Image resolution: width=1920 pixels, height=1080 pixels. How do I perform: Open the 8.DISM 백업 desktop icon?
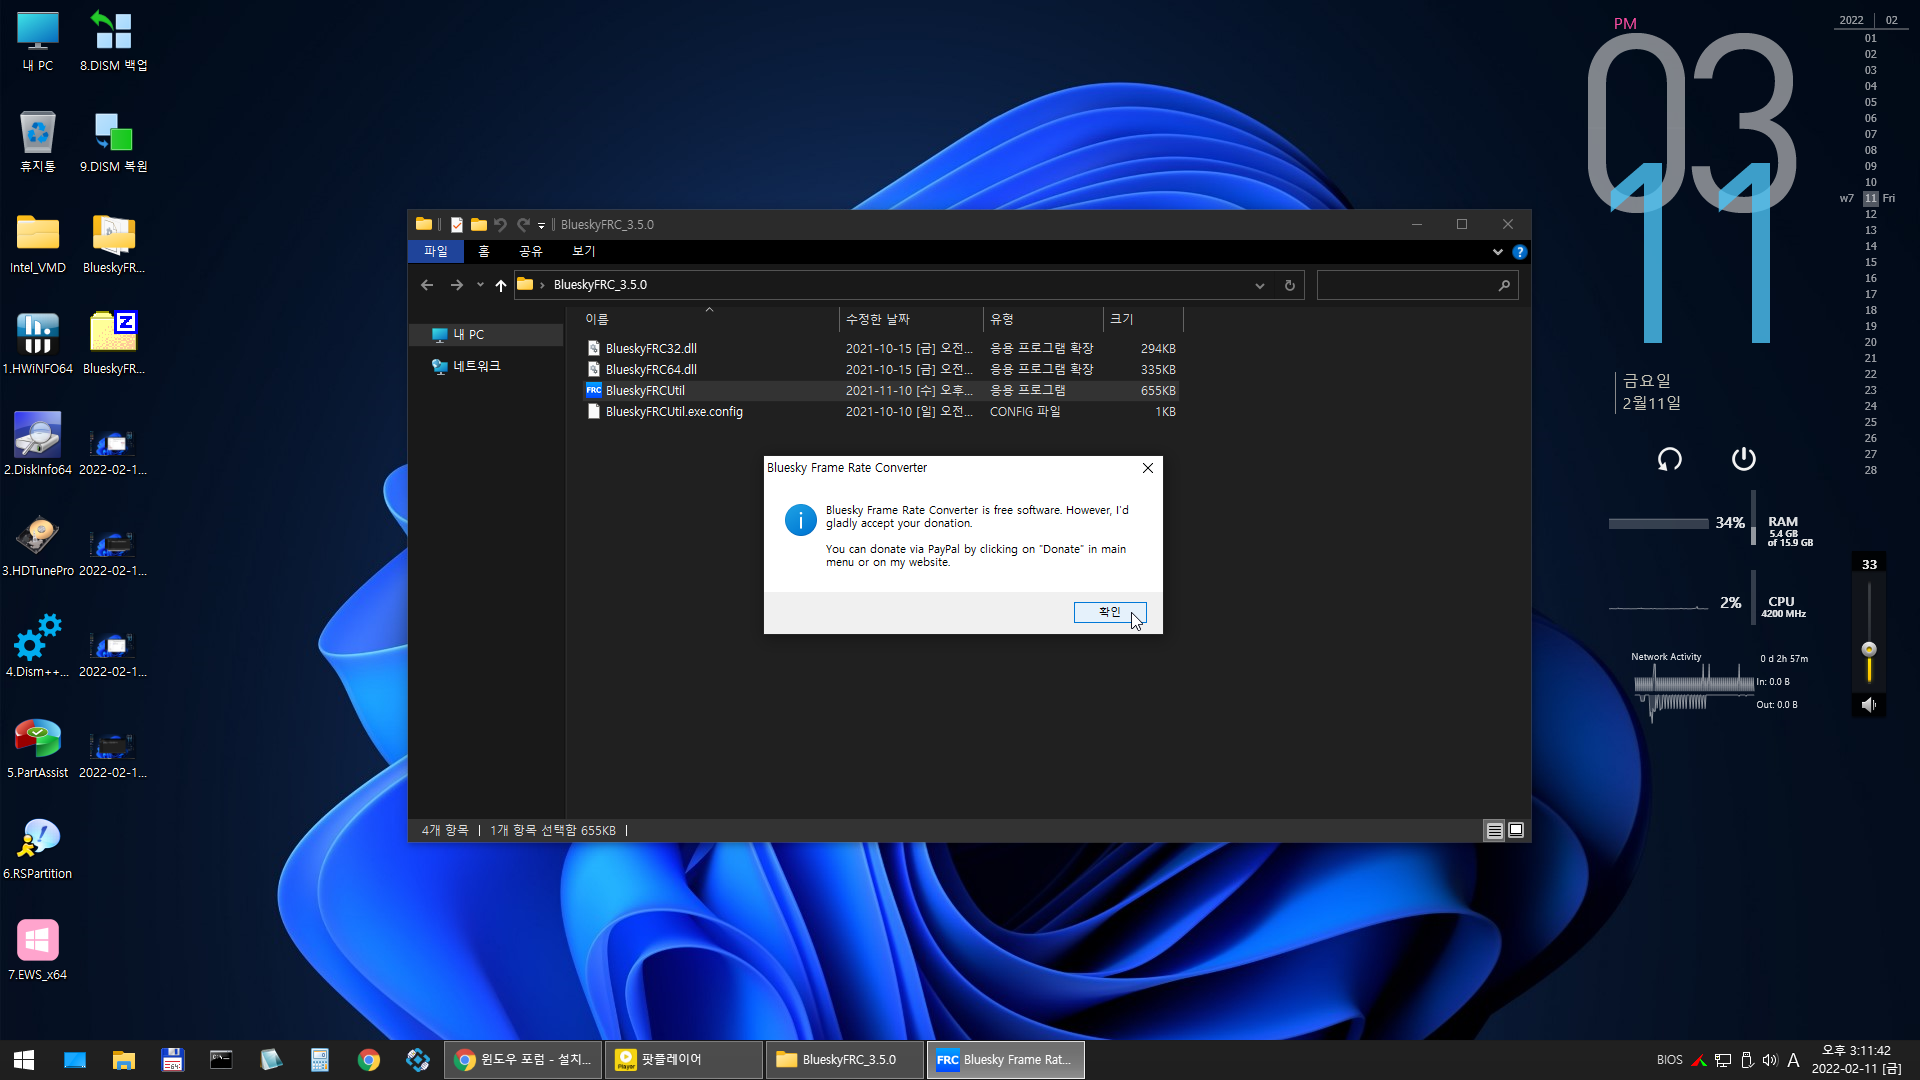point(113,42)
